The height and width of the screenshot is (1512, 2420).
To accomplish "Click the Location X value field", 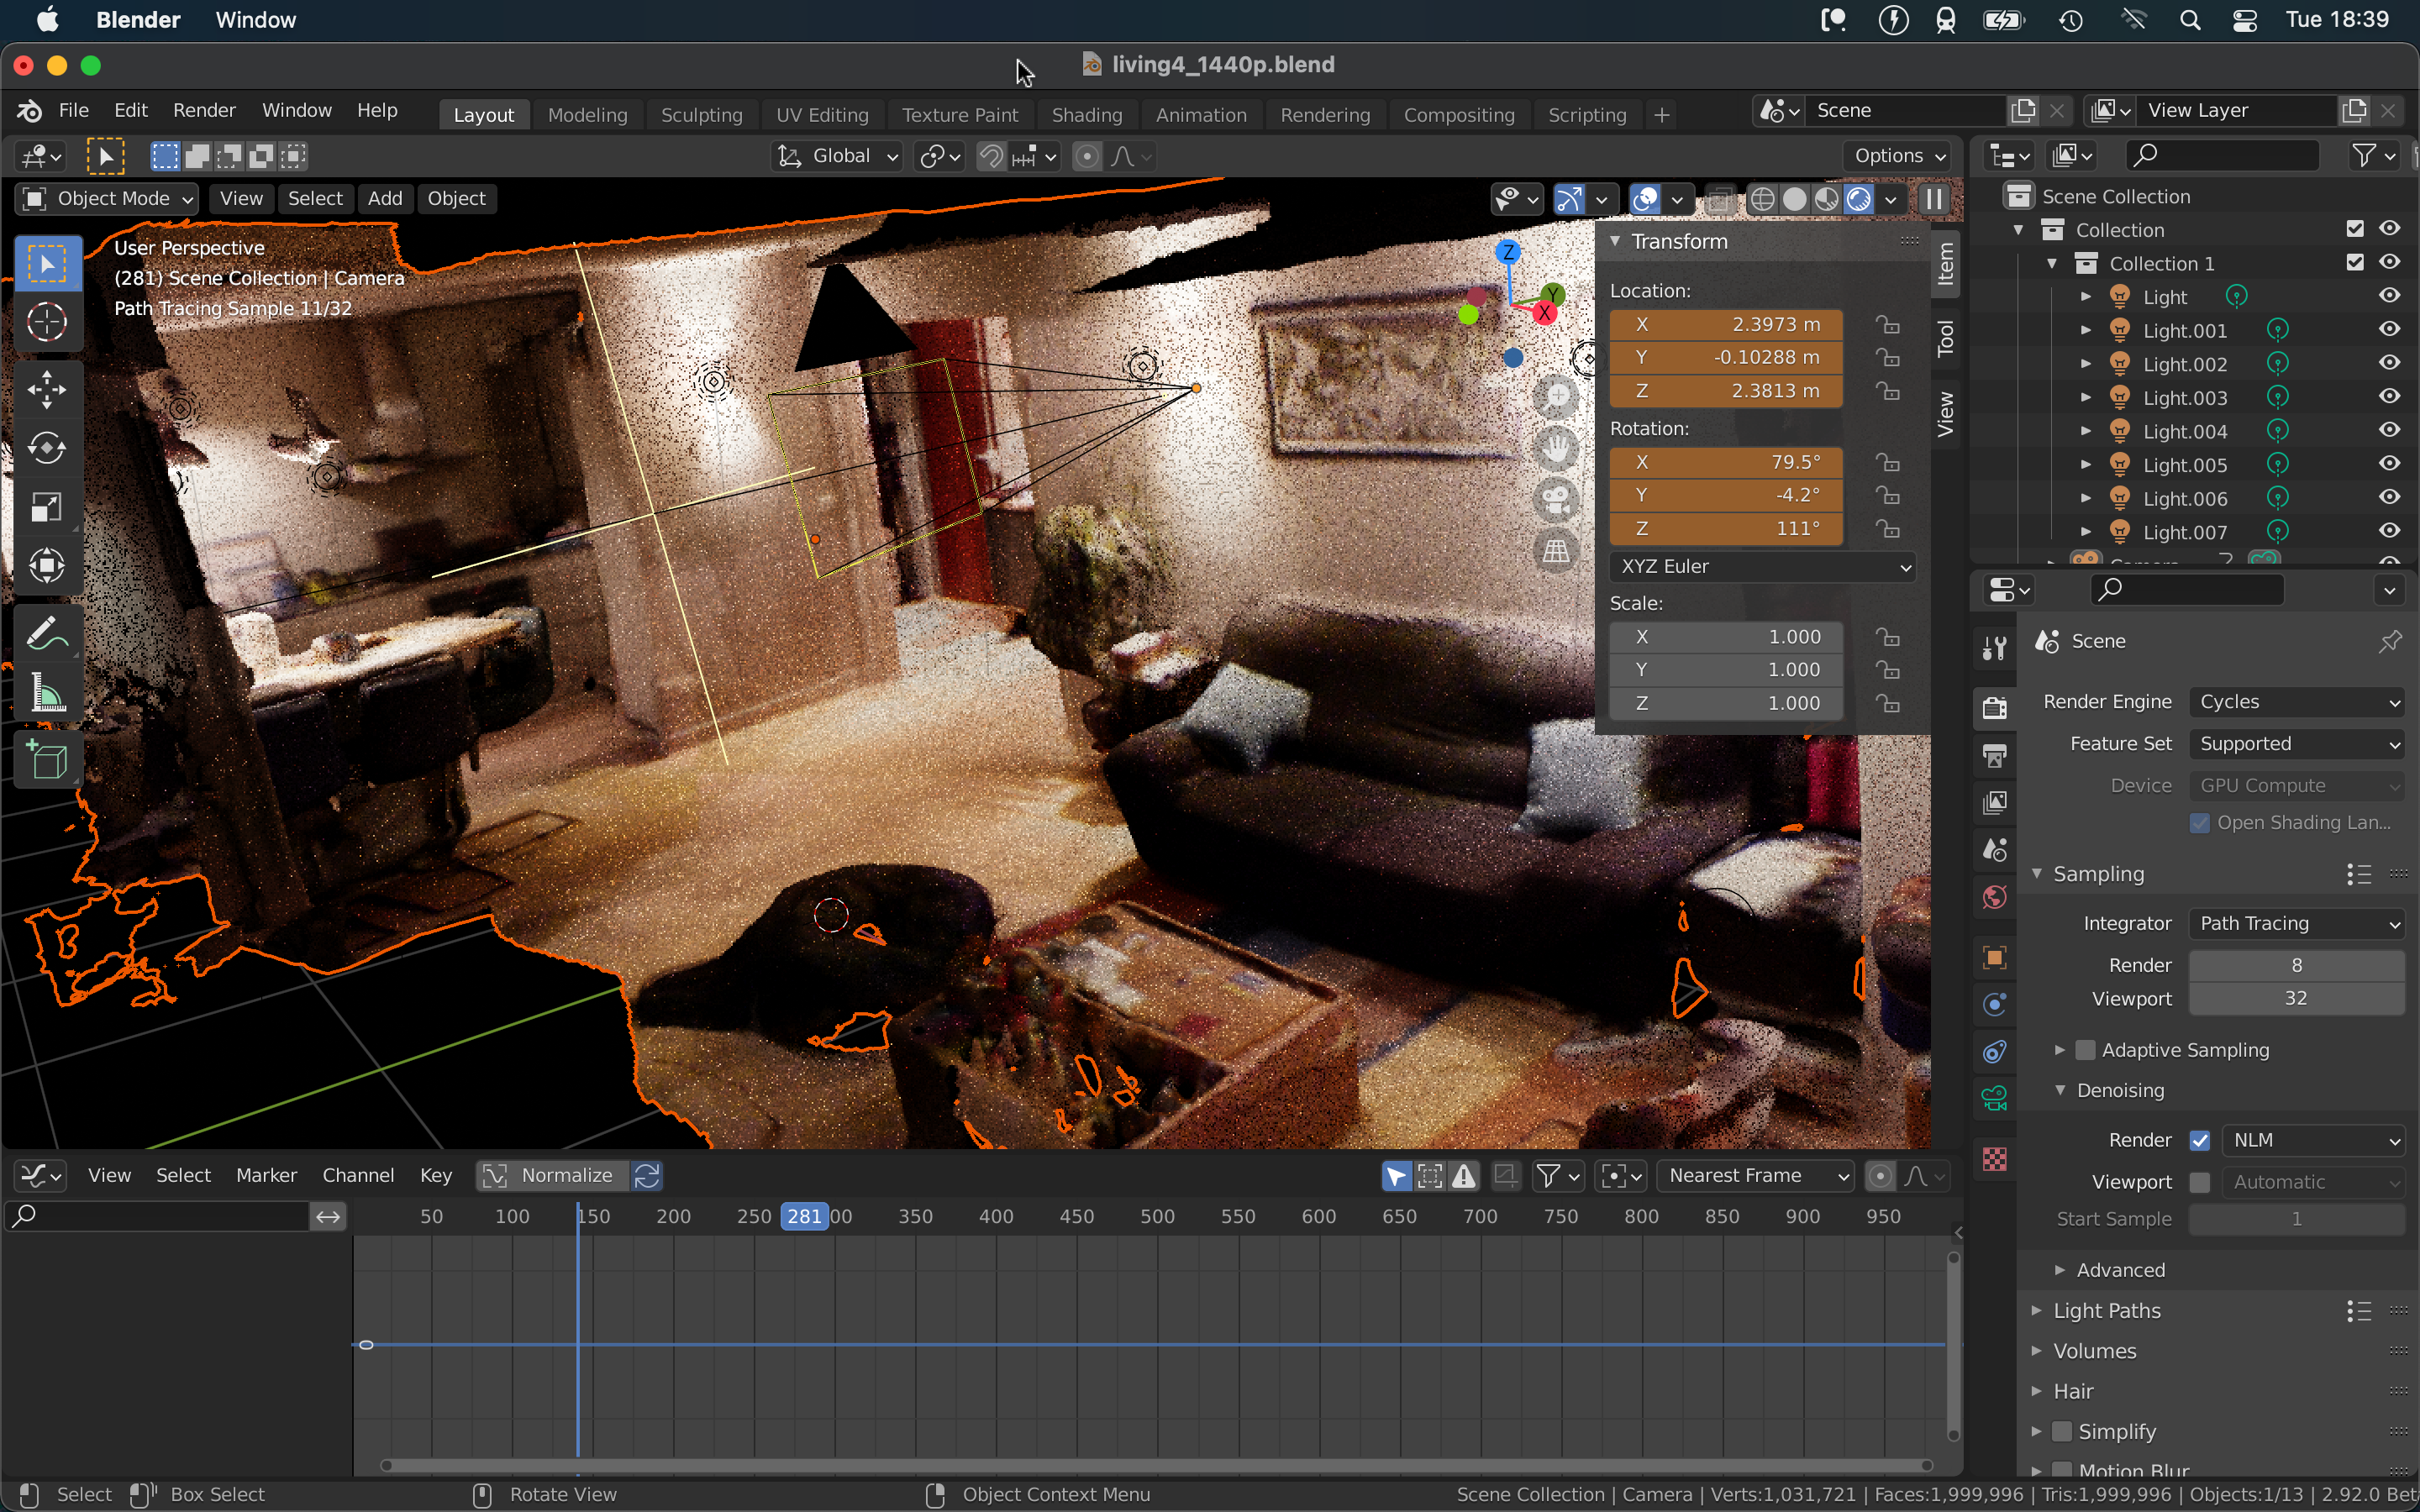I will 1726,324.
